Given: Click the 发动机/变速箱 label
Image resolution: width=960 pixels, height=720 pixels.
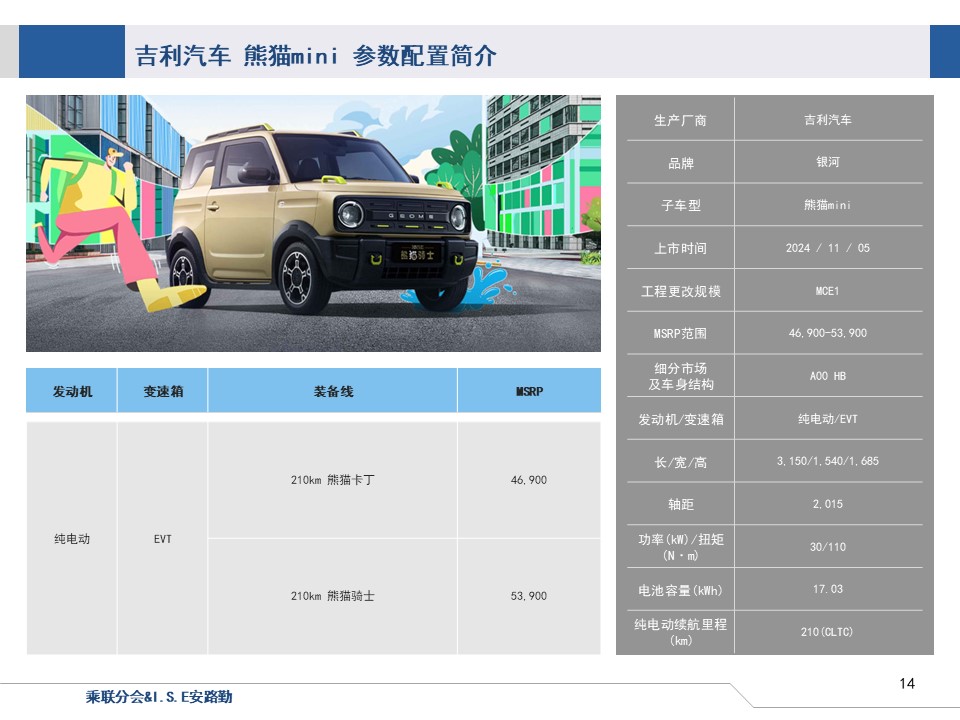Looking at the screenshot, I should click(680, 419).
